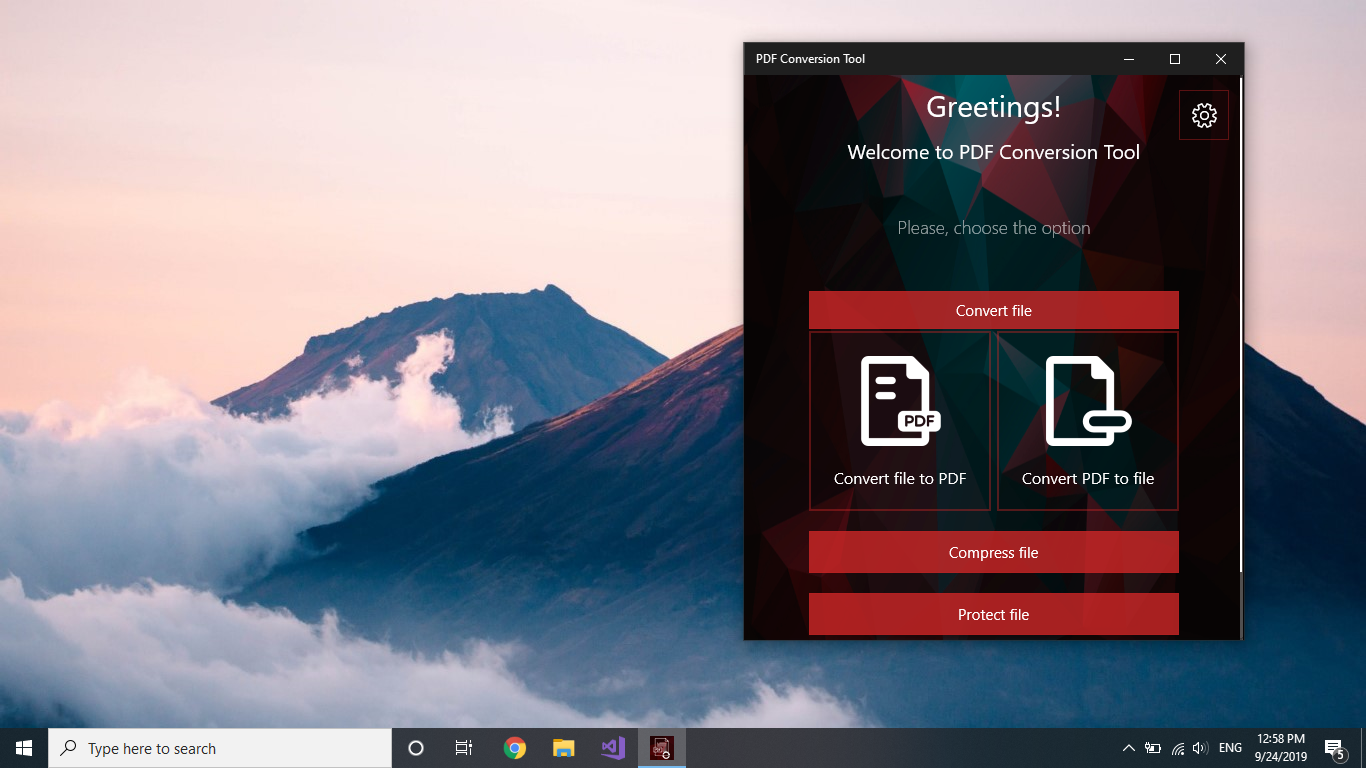This screenshot has width=1366, height=768.
Task: Expand hidden icons in system tray
Action: [1128, 747]
